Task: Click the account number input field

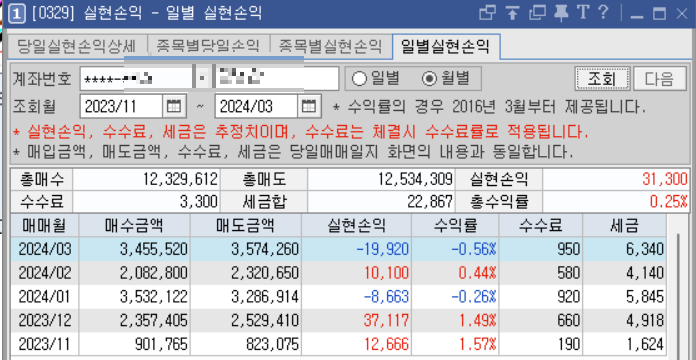Action: click(x=136, y=79)
